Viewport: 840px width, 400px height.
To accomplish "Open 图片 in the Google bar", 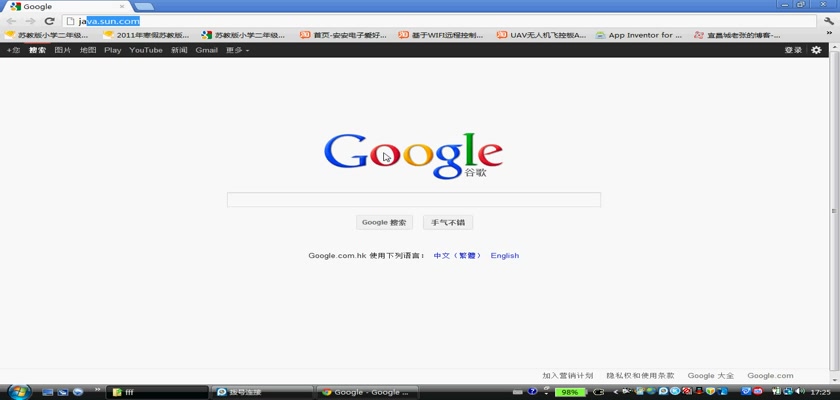I will pyautogui.click(x=63, y=50).
